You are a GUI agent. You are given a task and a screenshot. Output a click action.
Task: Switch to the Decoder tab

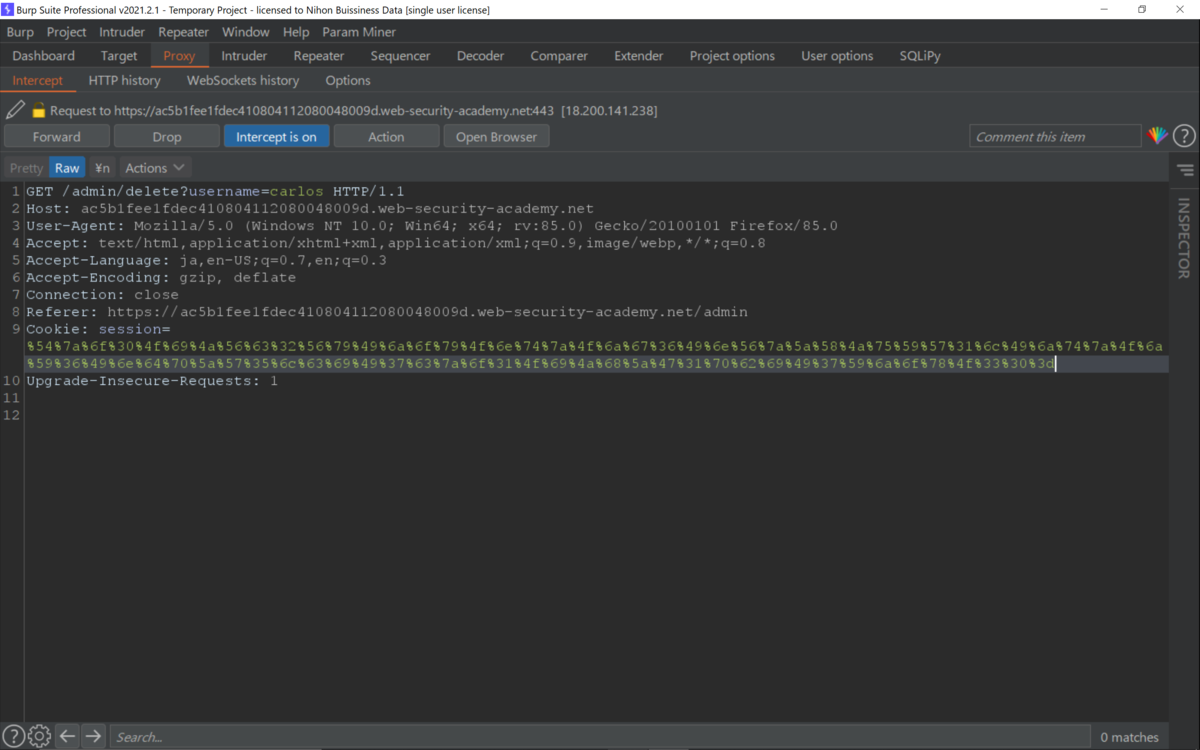click(481, 56)
